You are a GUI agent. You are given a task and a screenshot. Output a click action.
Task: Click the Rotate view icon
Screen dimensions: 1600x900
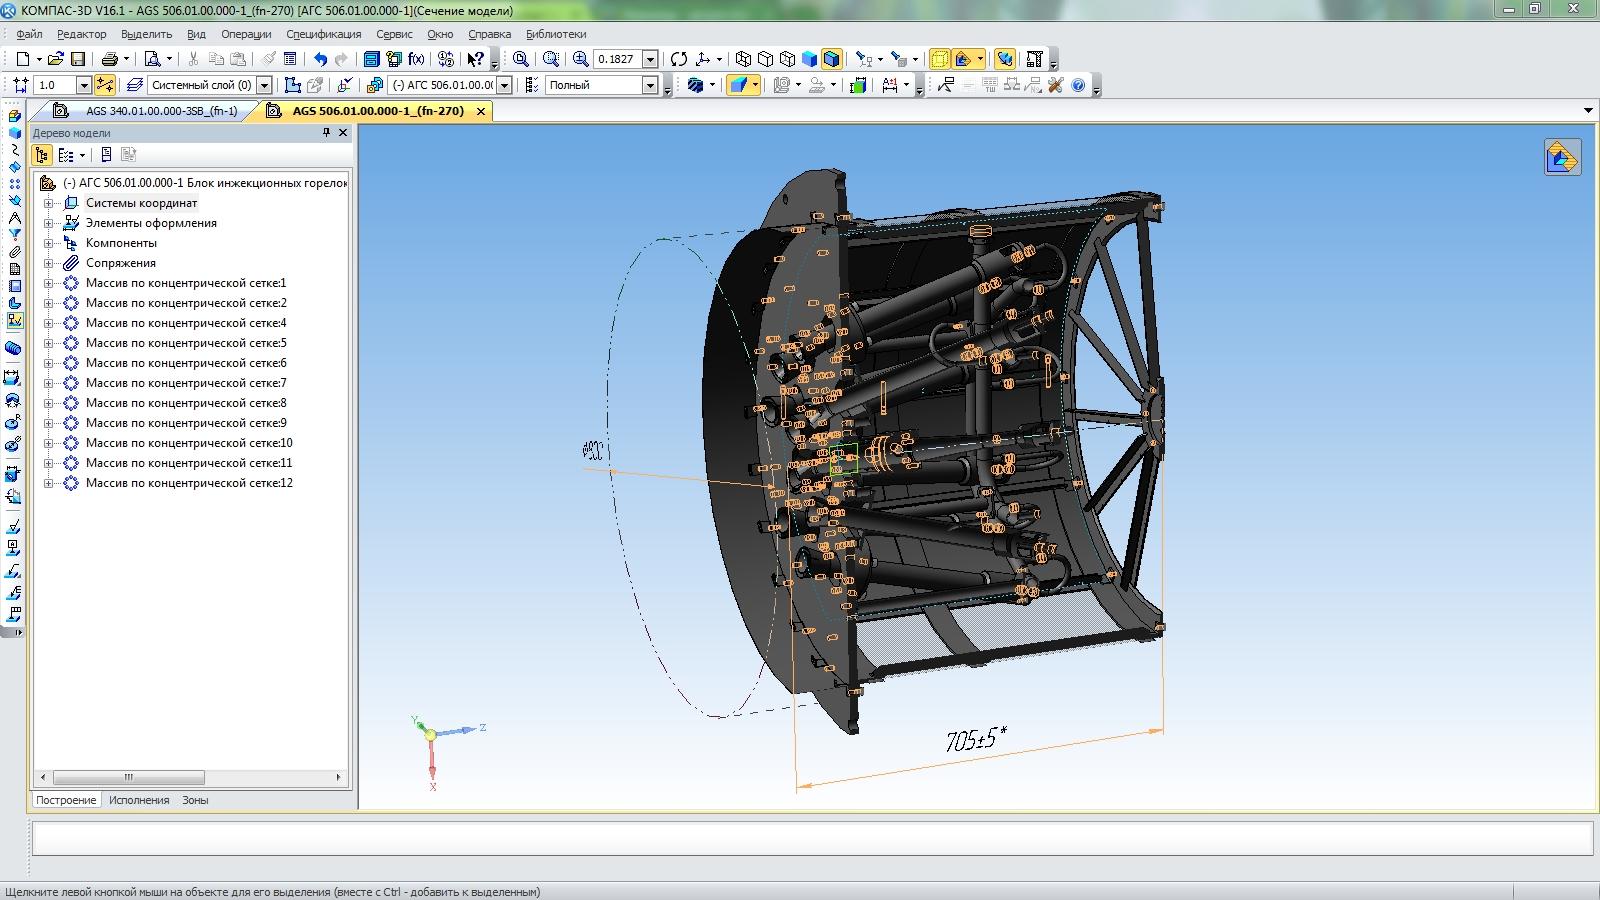[679, 59]
